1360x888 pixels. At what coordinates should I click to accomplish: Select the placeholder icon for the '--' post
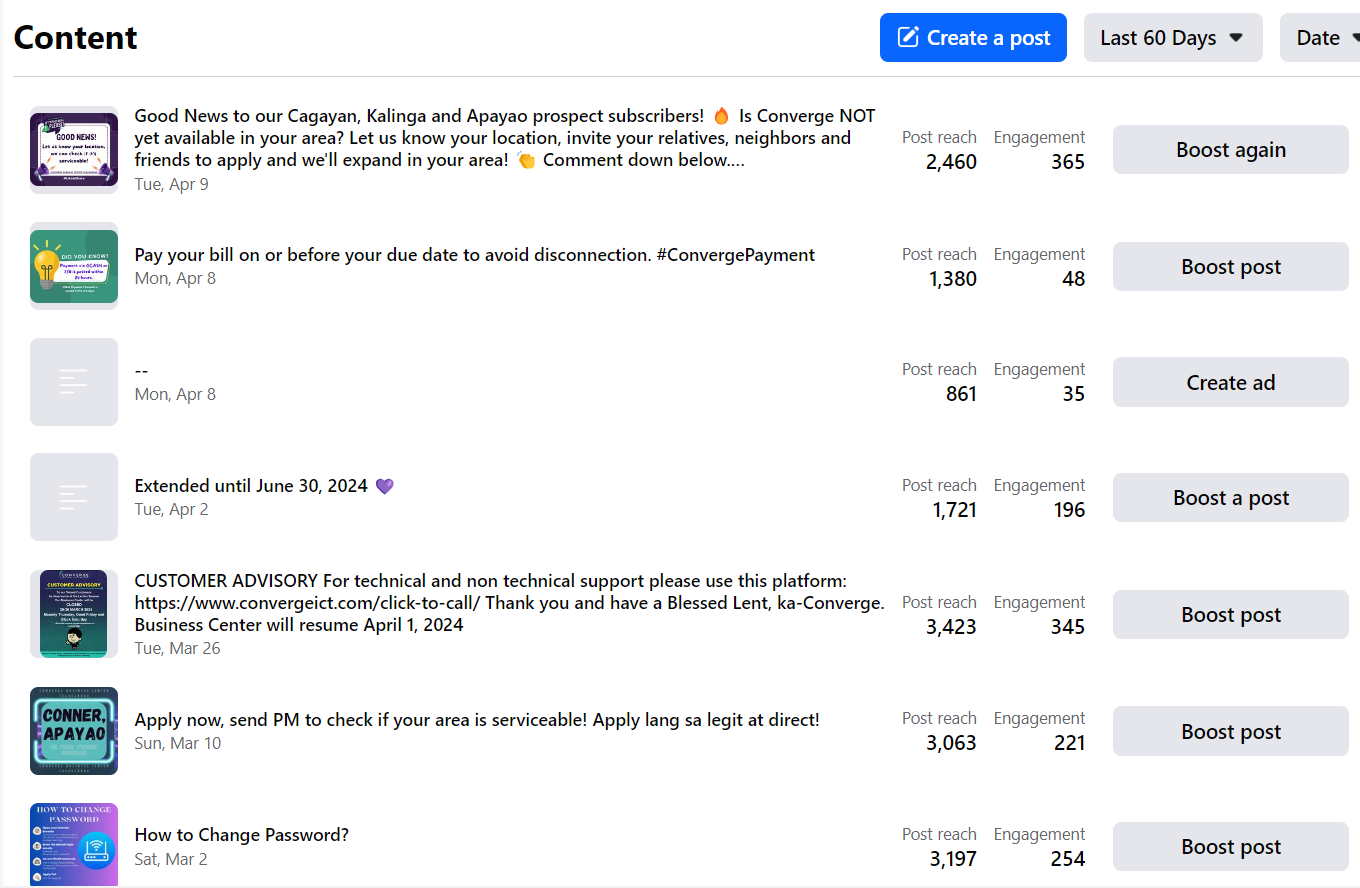74,382
